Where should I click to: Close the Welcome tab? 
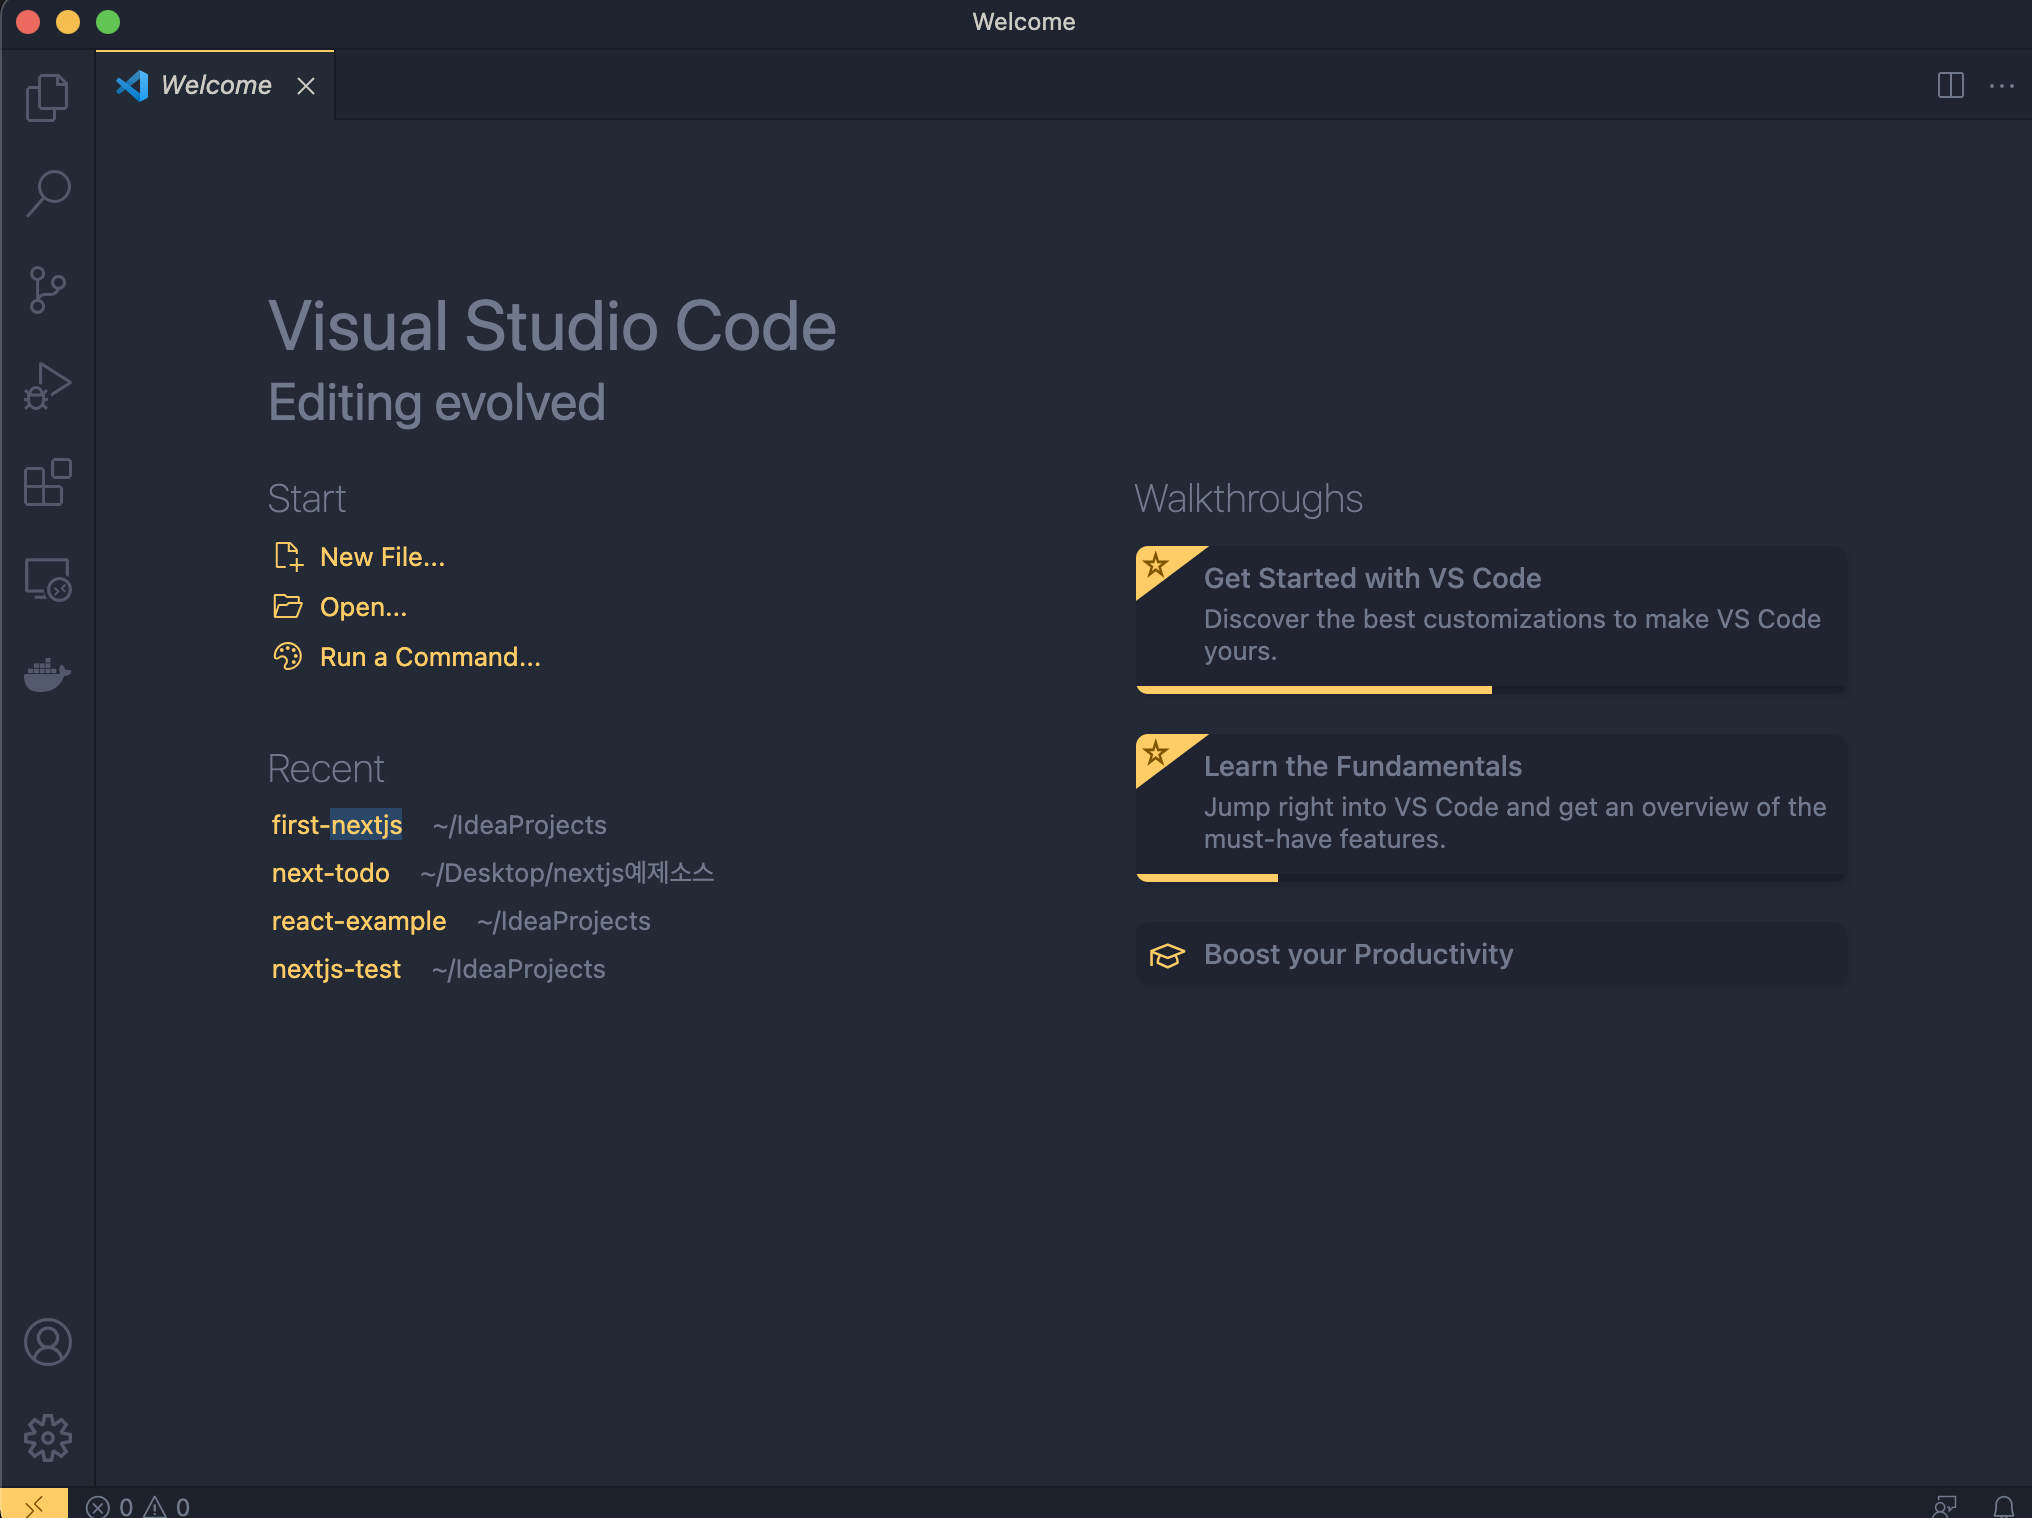pos(306,86)
